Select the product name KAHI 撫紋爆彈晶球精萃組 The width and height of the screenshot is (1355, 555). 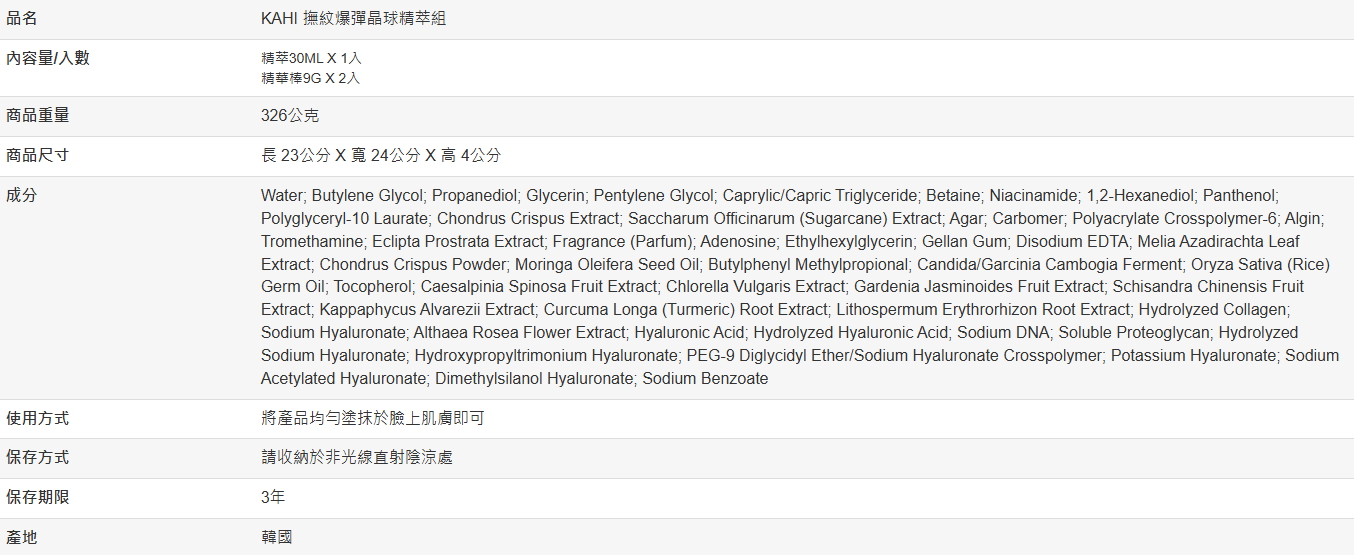click(x=353, y=18)
